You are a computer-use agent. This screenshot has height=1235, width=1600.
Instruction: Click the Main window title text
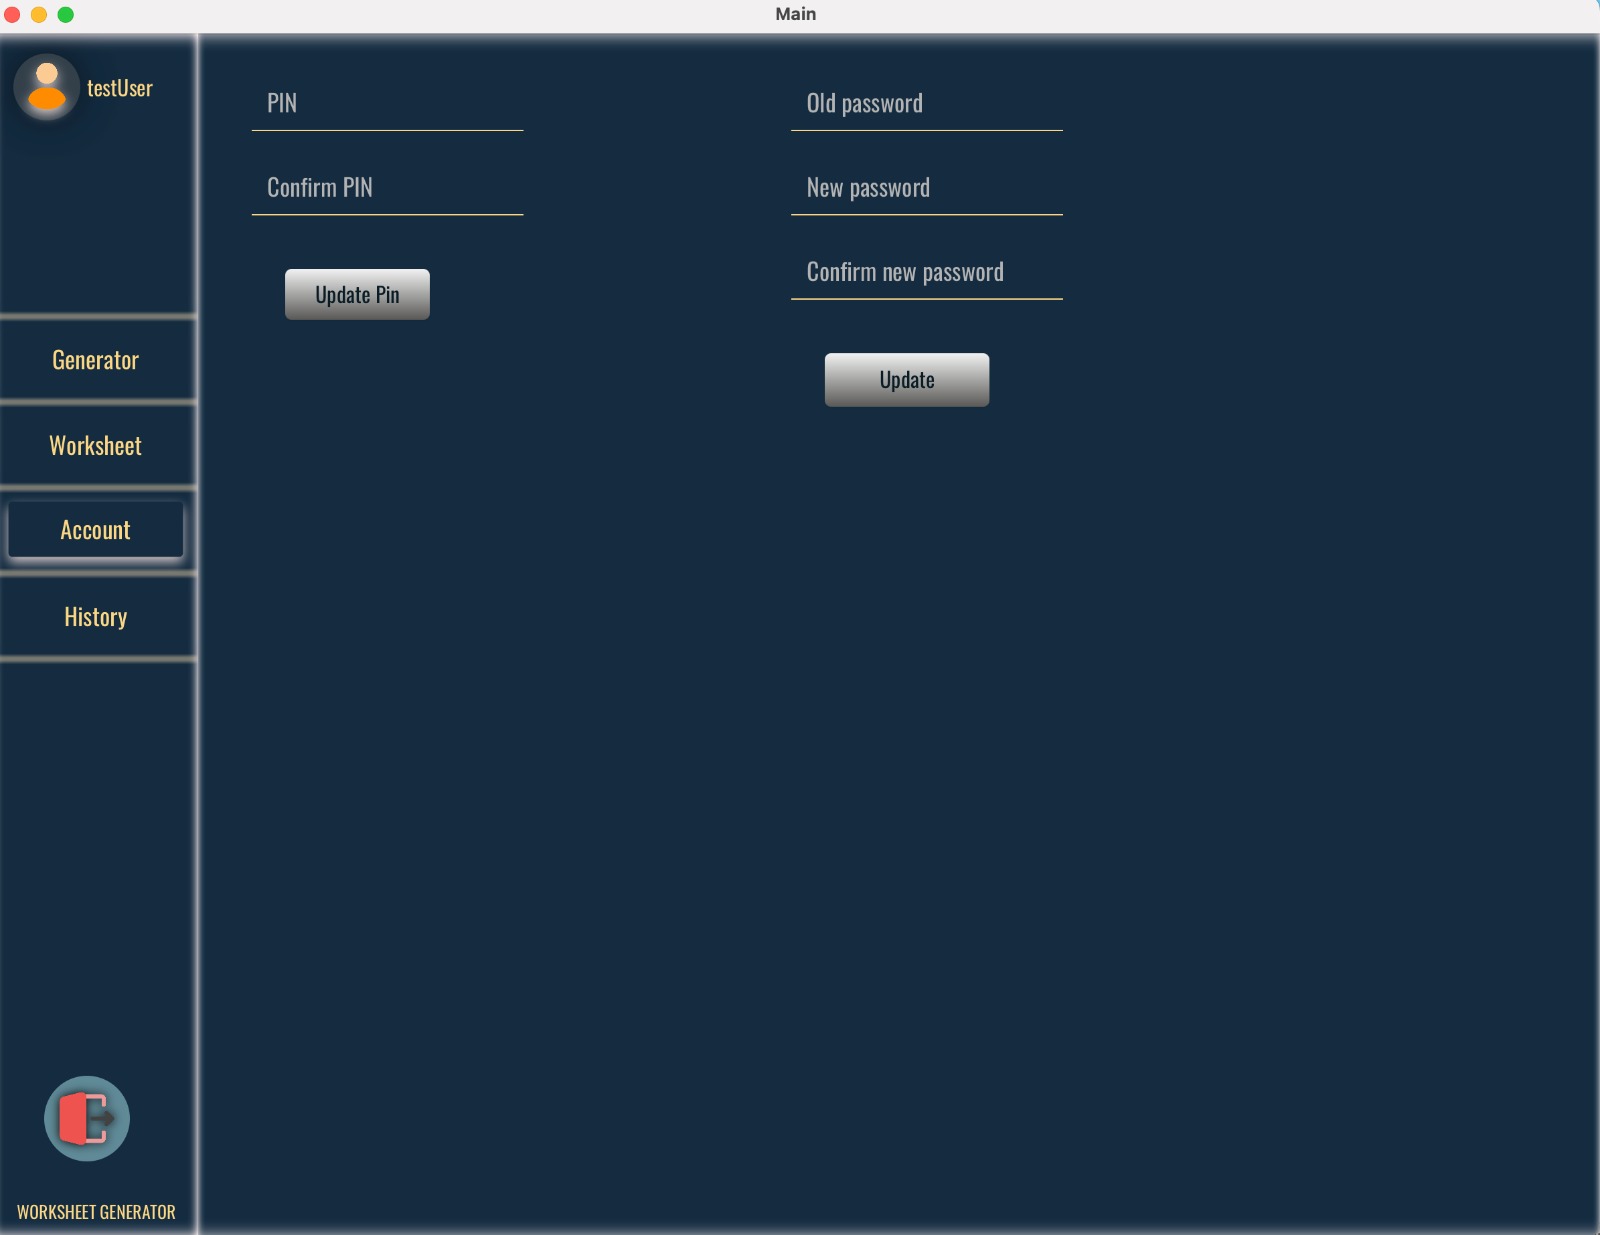click(796, 14)
